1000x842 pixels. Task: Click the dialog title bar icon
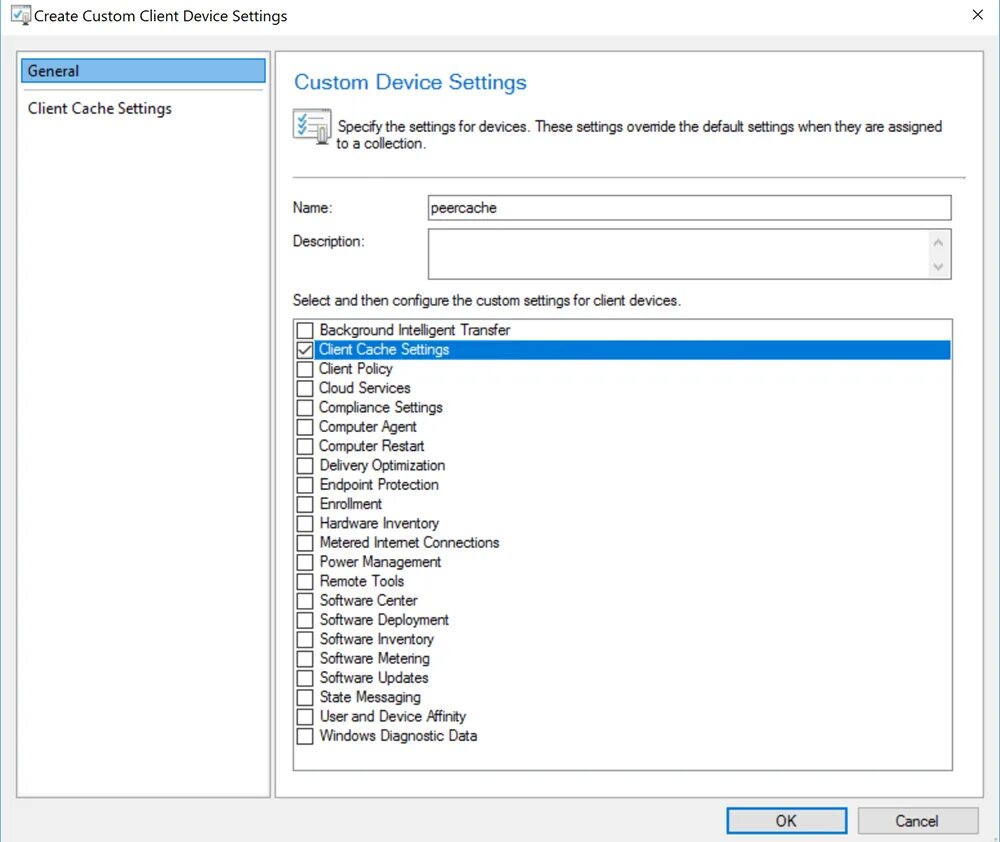[20, 15]
